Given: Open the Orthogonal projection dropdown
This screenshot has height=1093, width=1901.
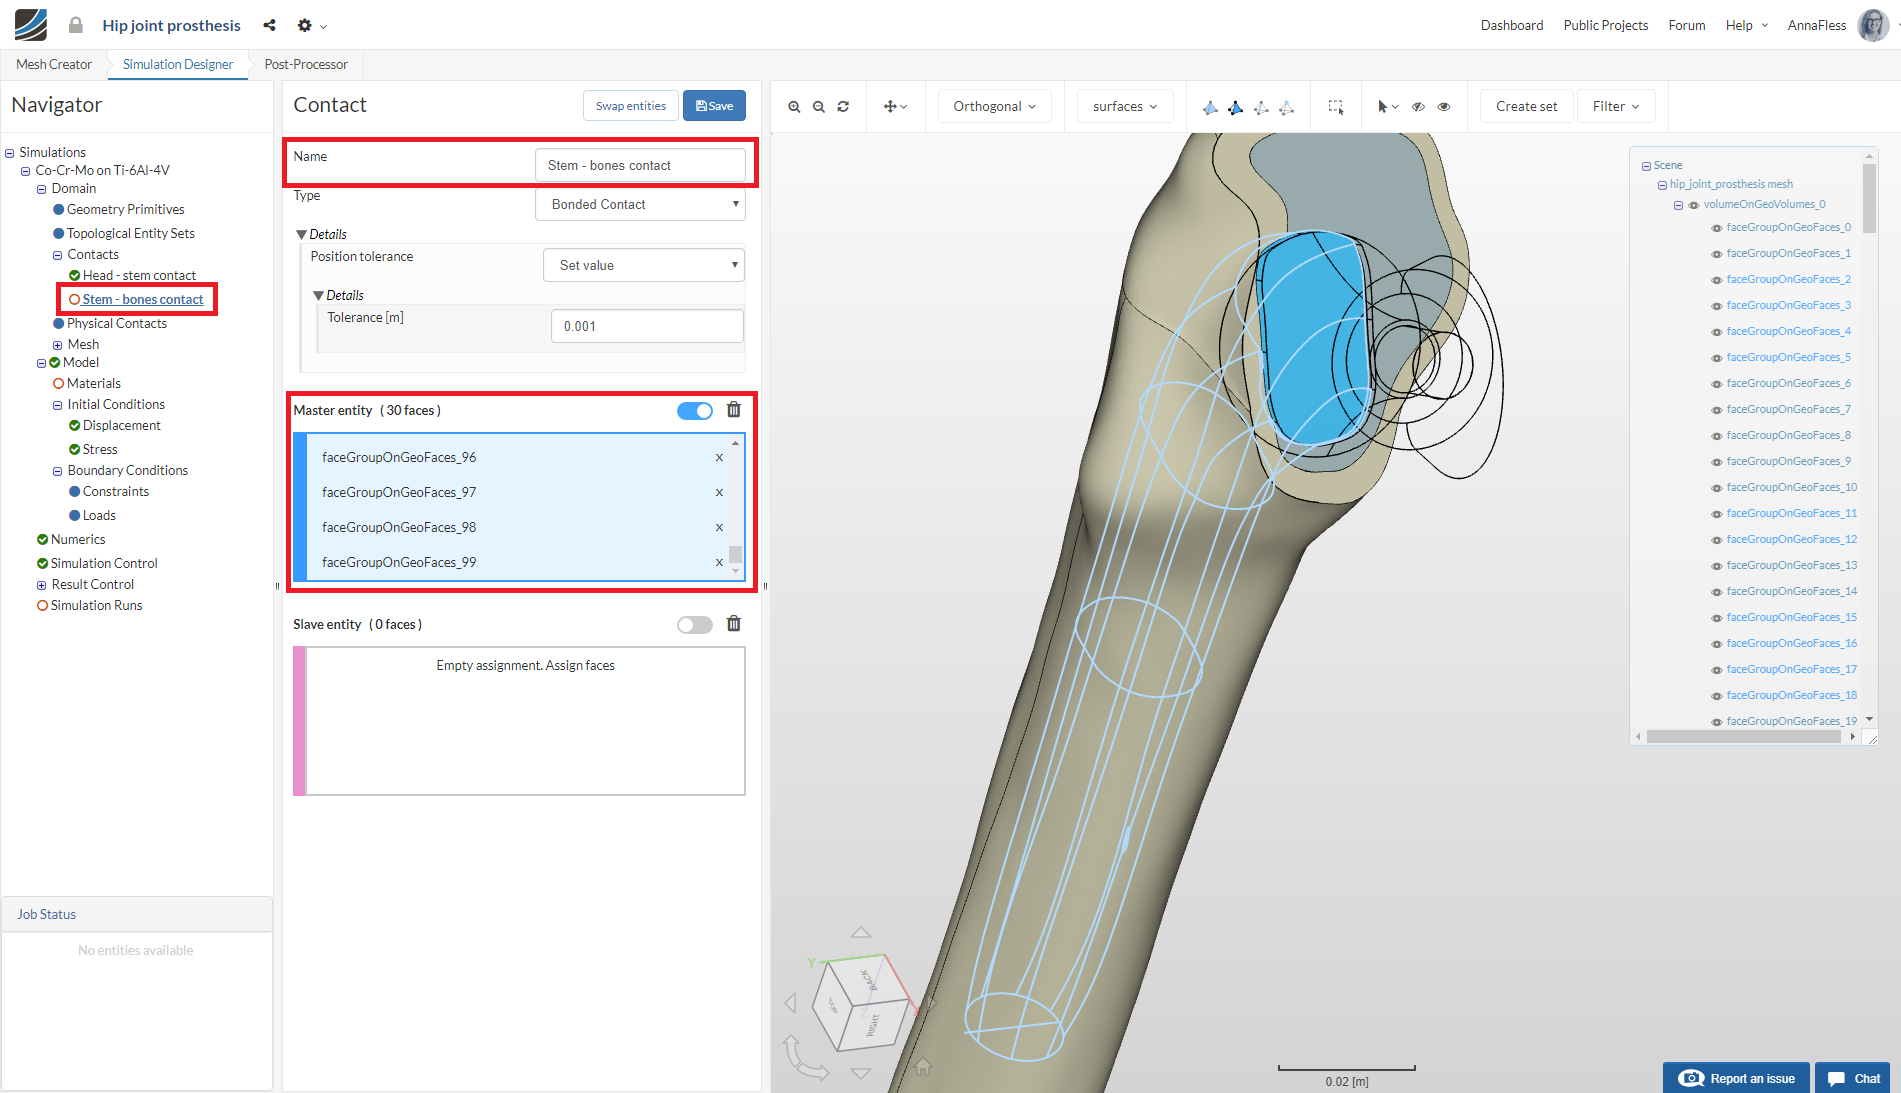Looking at the screenshot, I should pos(995,107).
